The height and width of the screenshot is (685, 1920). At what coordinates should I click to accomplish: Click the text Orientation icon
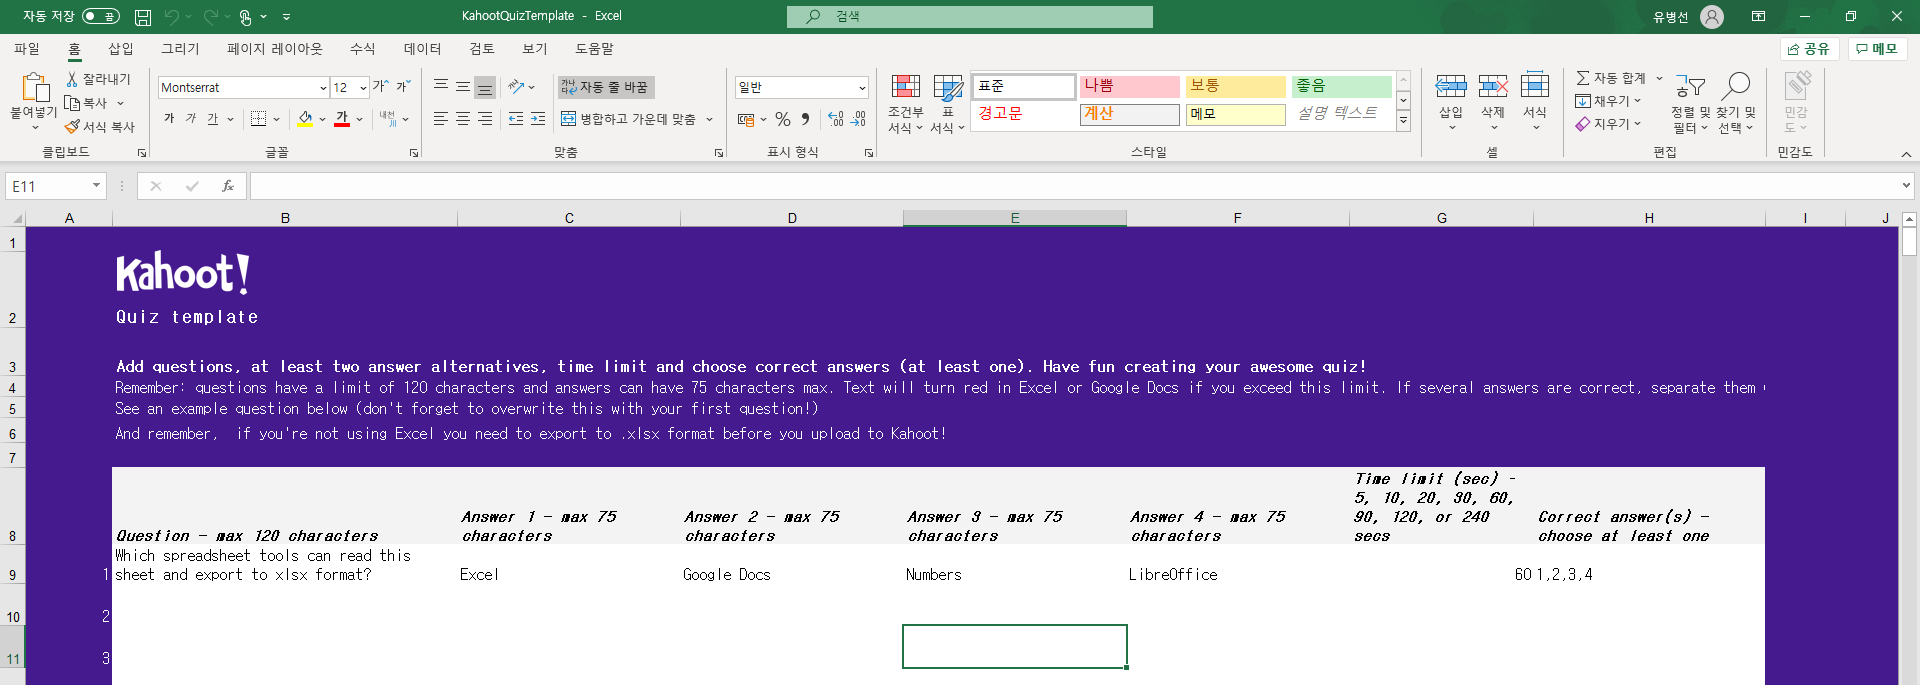(x=516, y=87)
